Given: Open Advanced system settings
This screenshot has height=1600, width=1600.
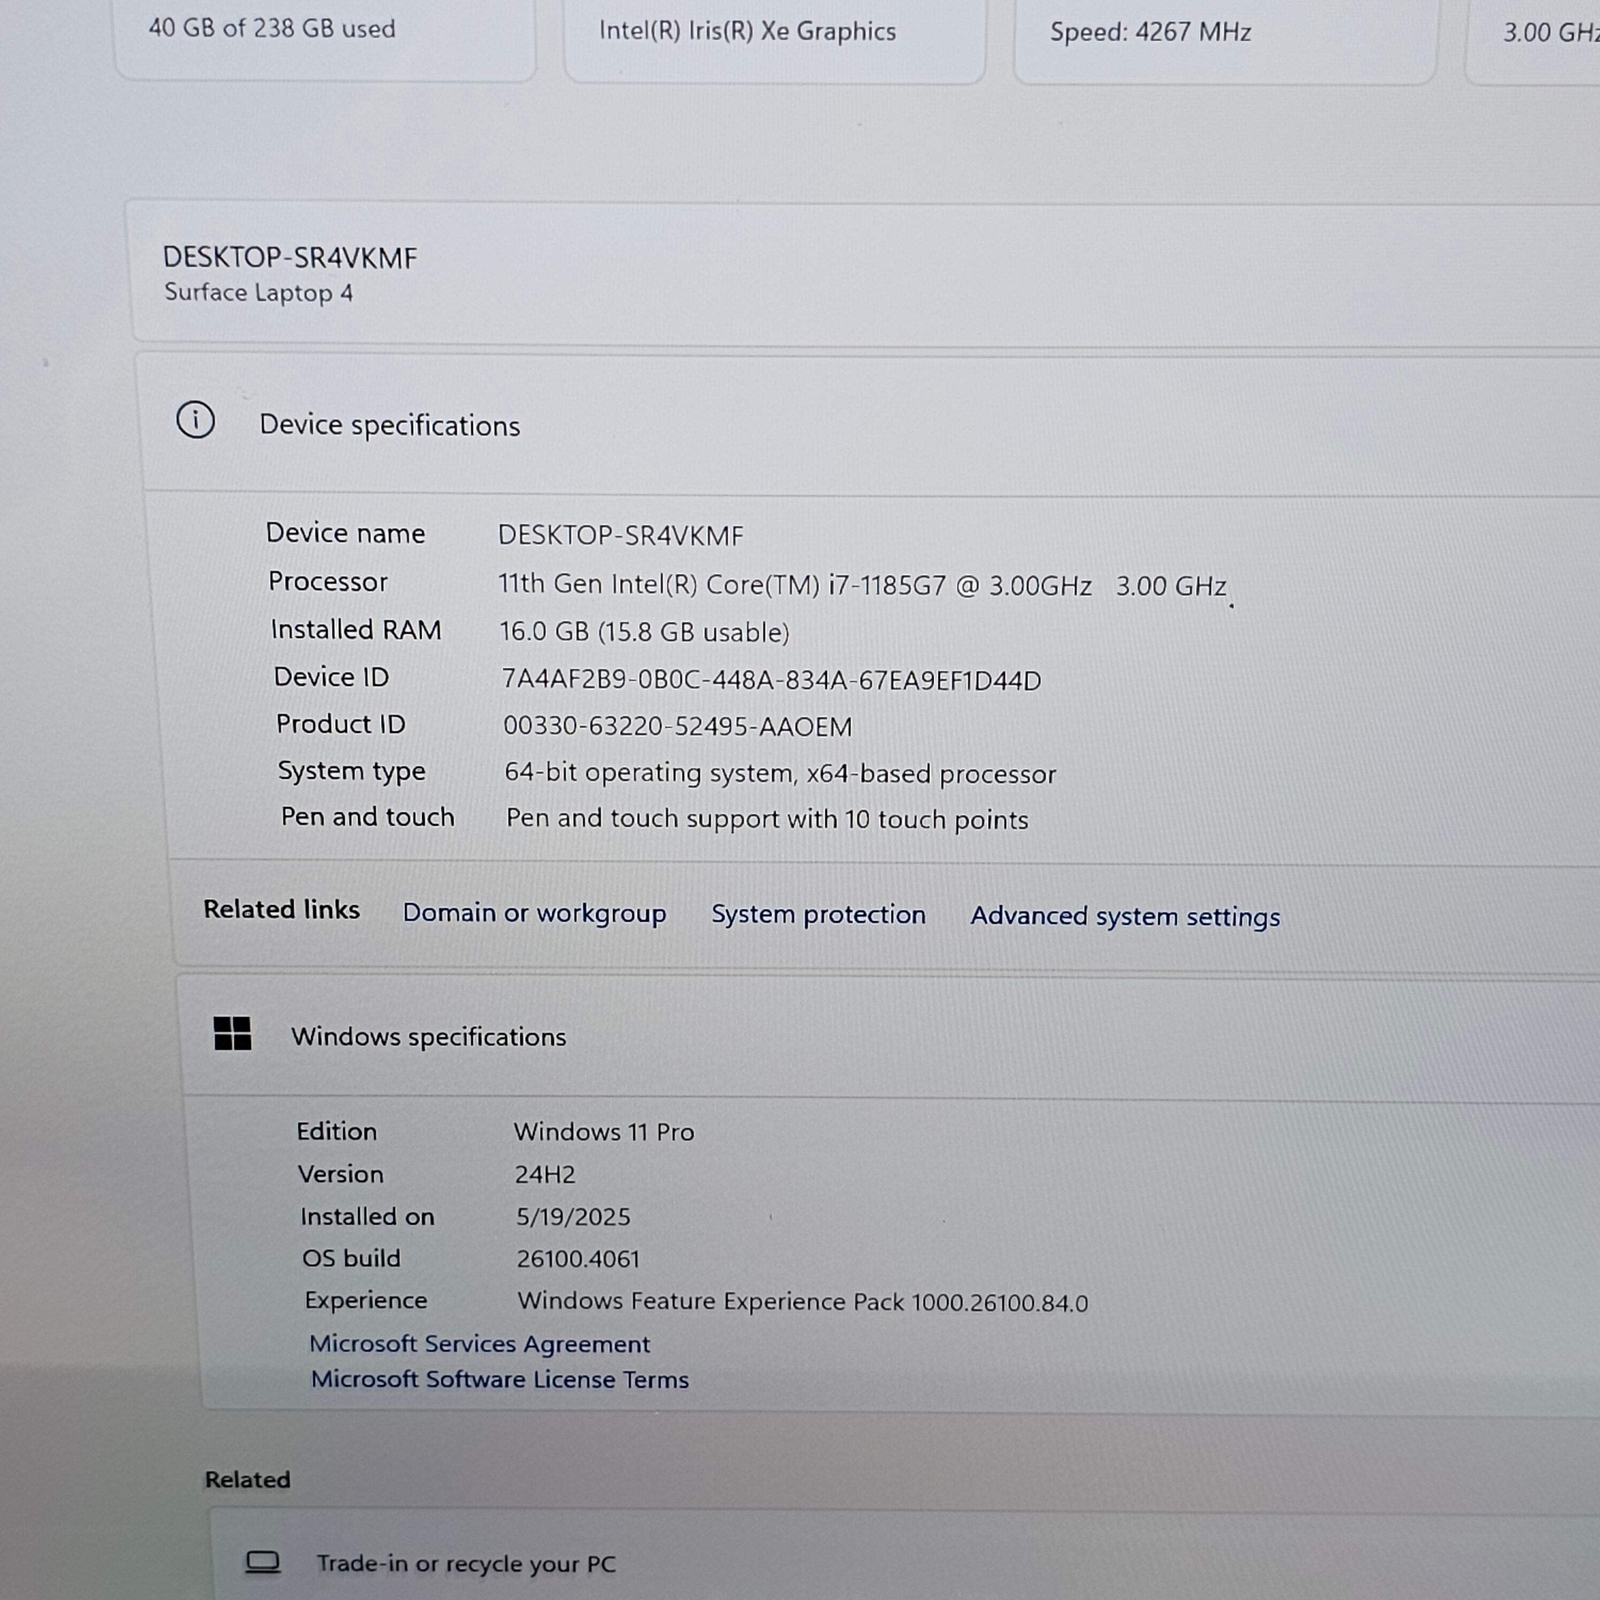Looking at the screenshot, I should (1125, 917).
